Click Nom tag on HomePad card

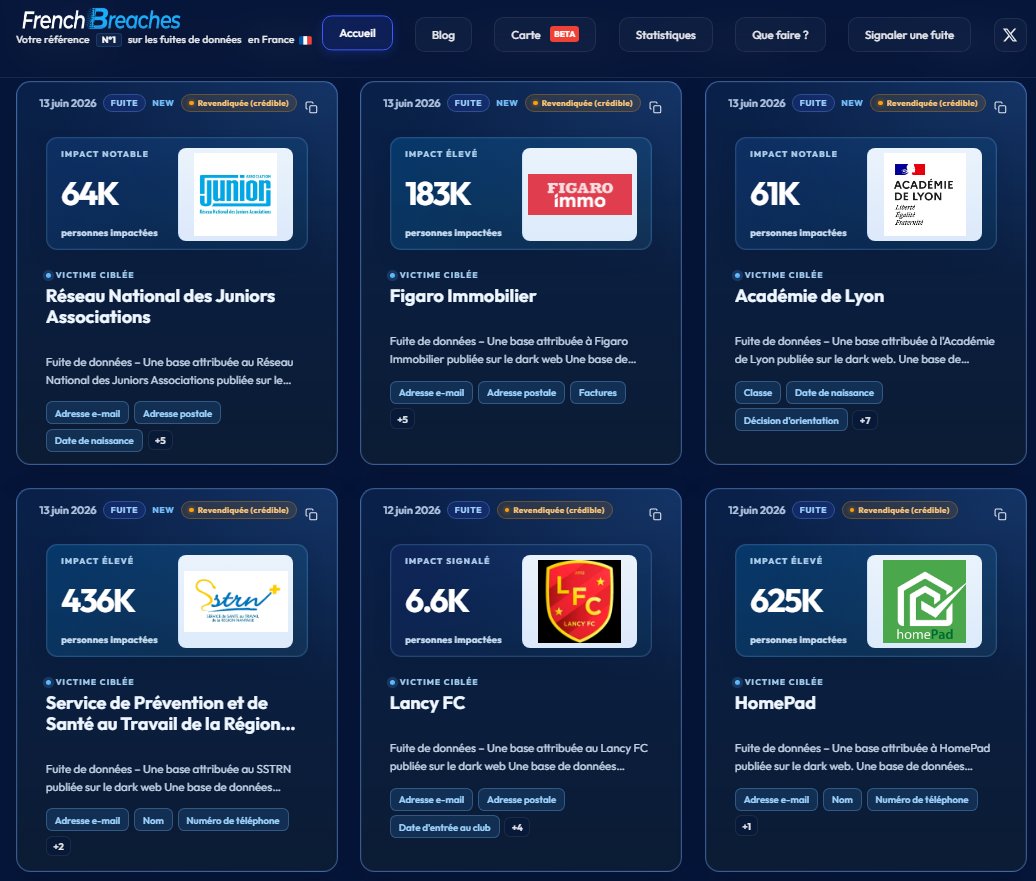[842, 800]
